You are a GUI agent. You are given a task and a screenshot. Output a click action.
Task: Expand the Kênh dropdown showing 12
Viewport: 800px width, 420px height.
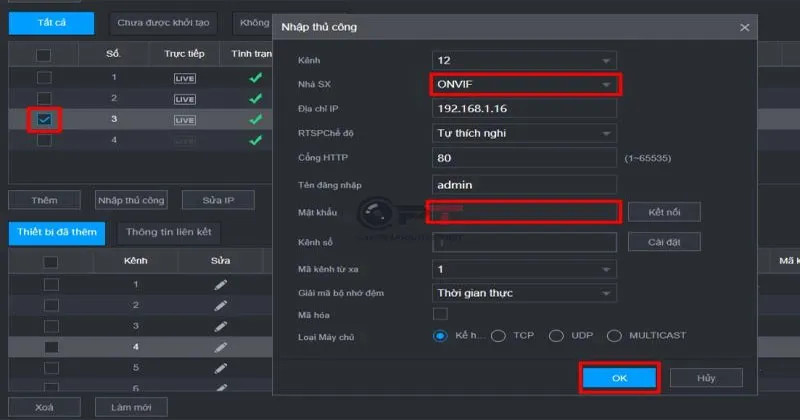[524, 60]
